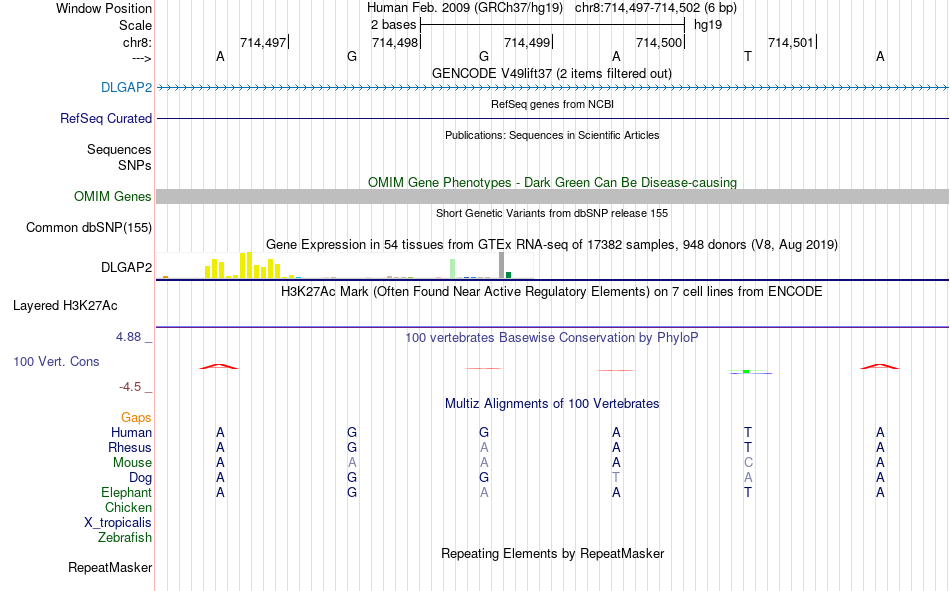The image size is (950, 591).
Task: Click the ---> strand direction arrow label
Action: click(x=141, y=58)
